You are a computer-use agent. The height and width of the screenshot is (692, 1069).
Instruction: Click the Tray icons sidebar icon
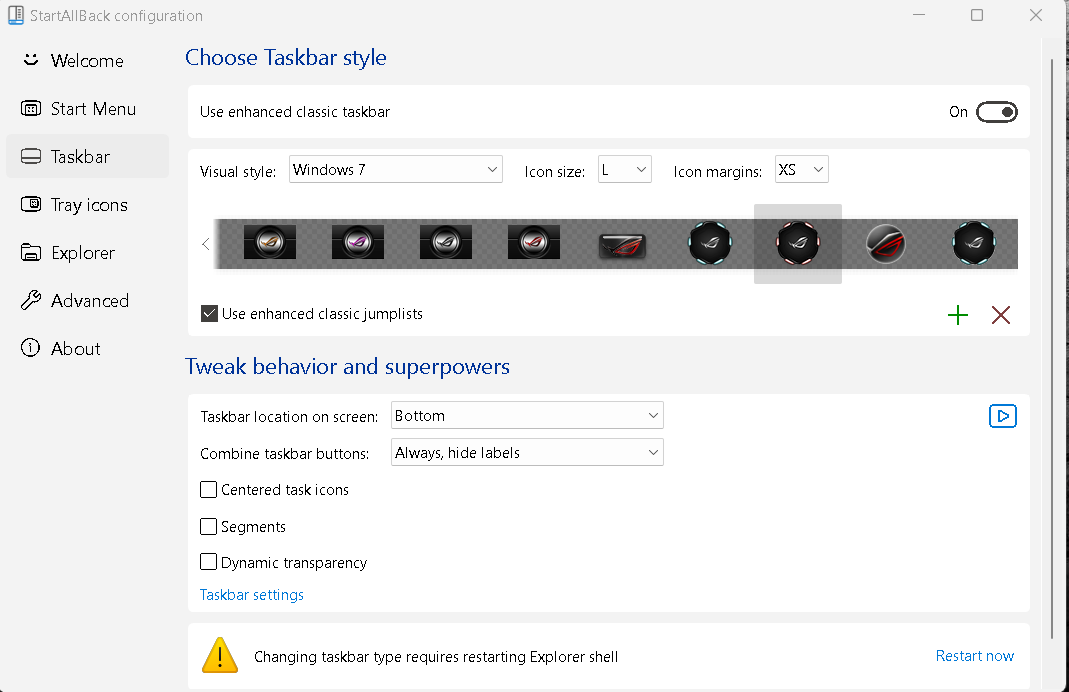point(31,204)
